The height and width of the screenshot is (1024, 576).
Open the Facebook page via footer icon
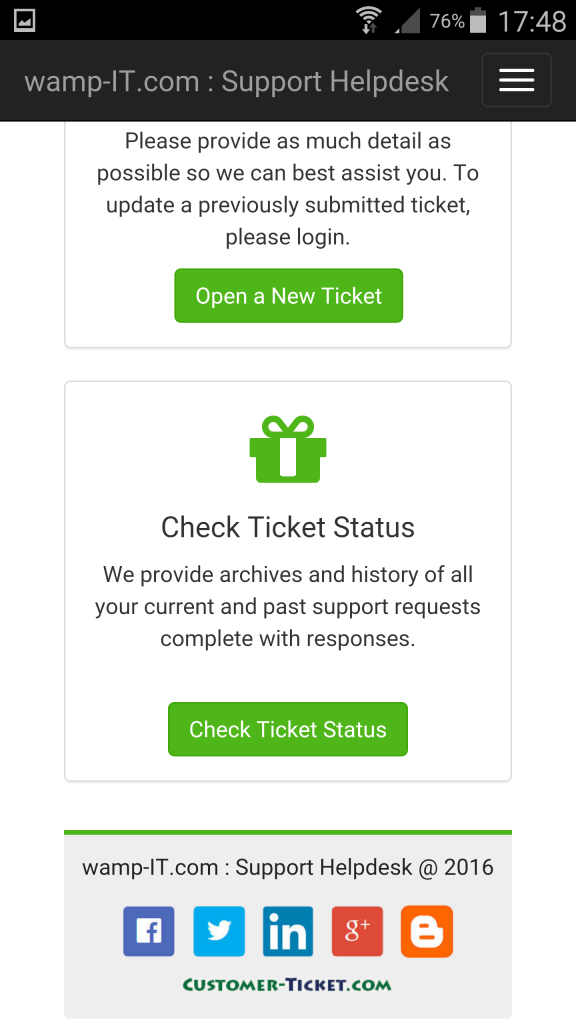click(x=148, y=930)
